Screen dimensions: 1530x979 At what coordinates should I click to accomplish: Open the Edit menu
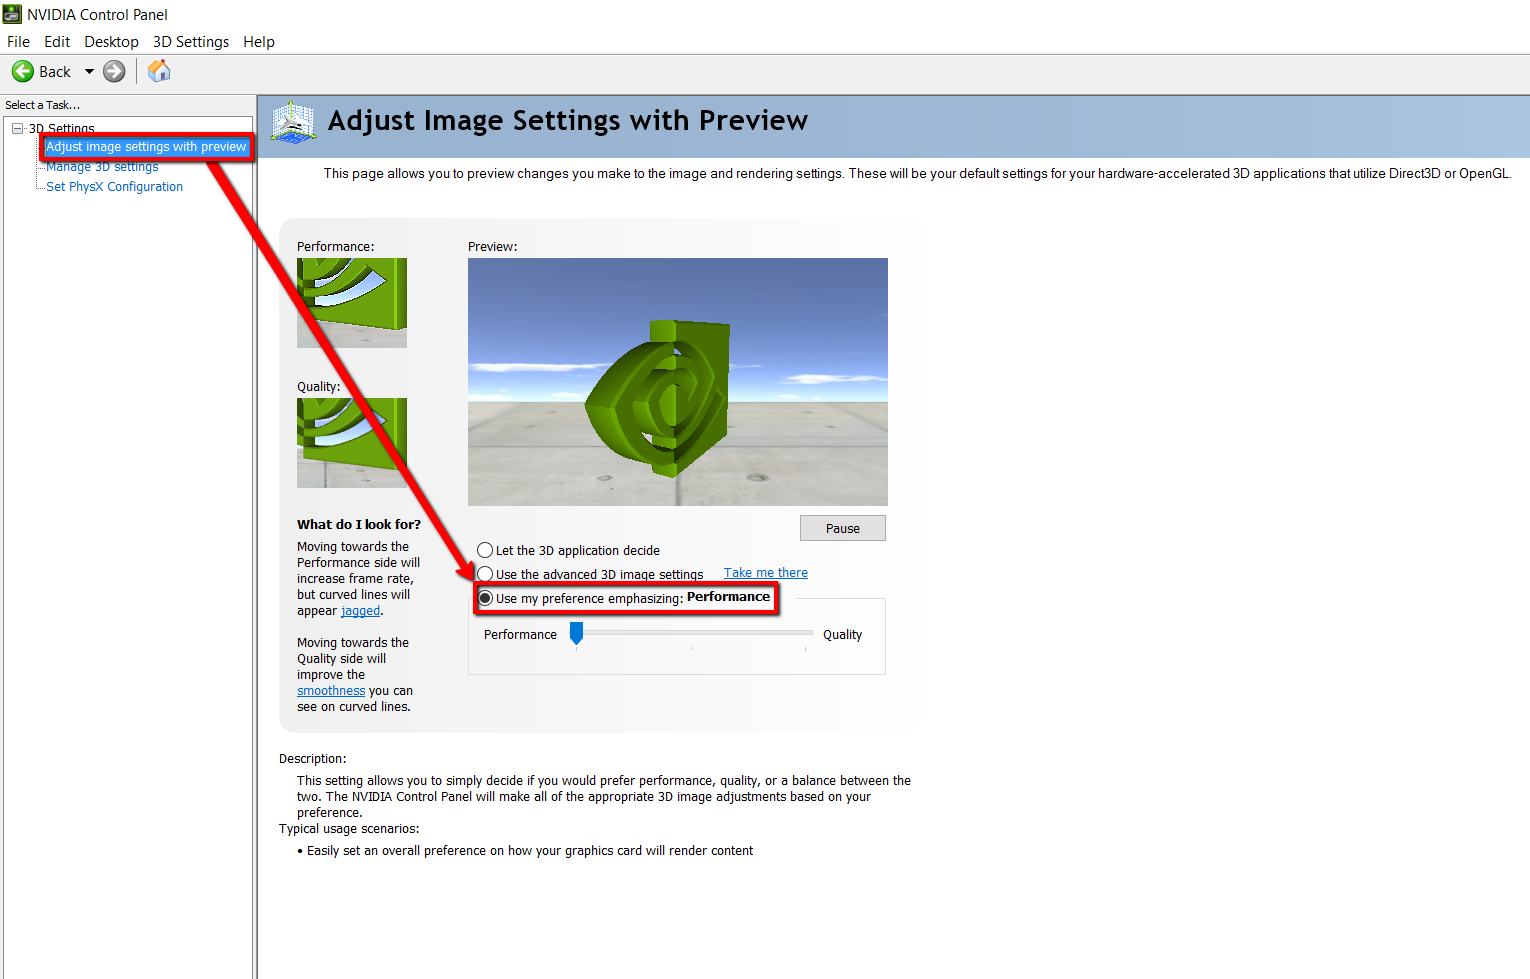[x=57, y=42]
